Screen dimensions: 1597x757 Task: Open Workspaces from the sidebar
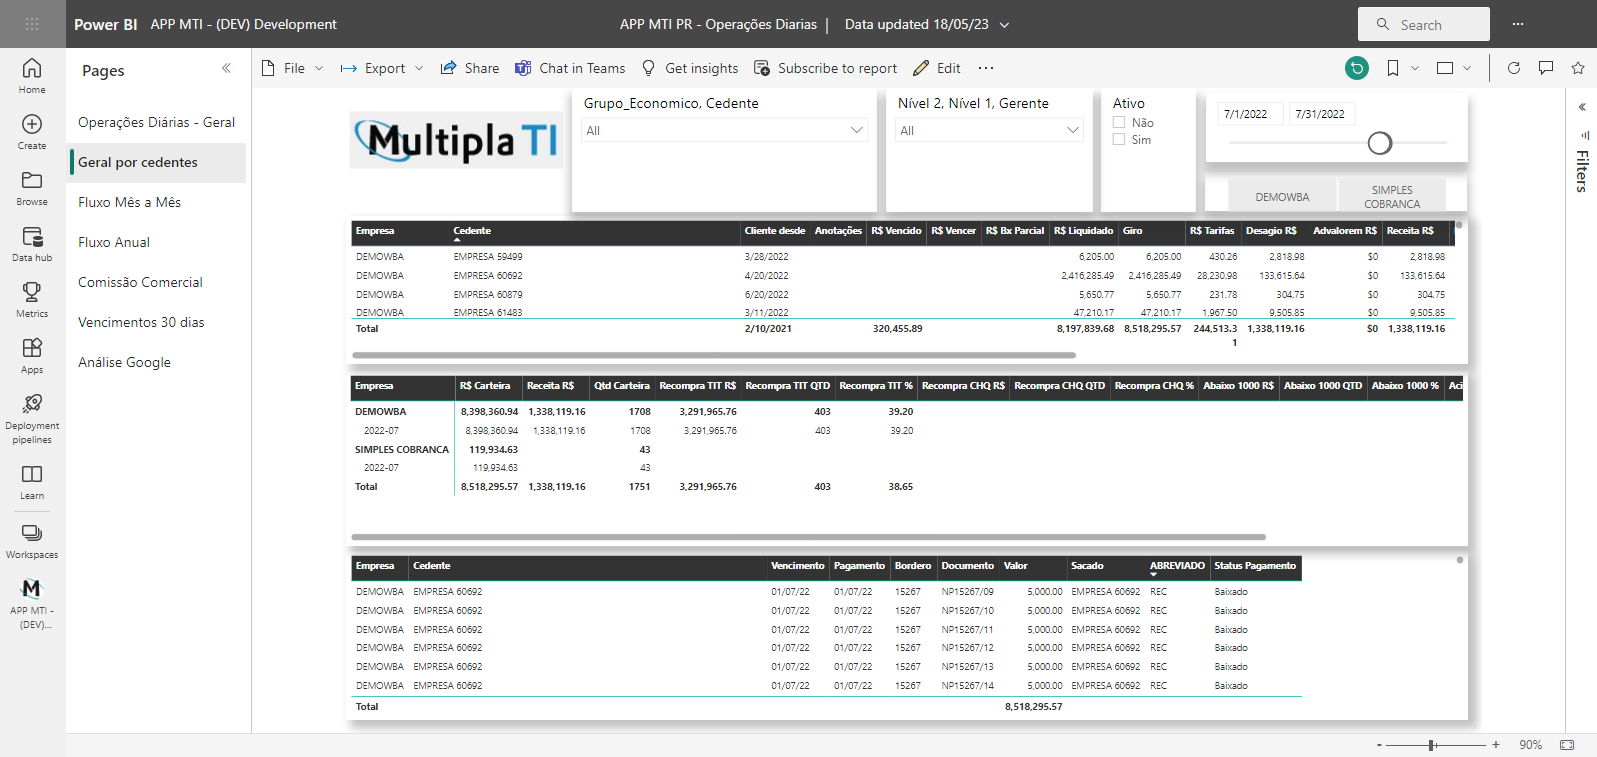(32, 540)
